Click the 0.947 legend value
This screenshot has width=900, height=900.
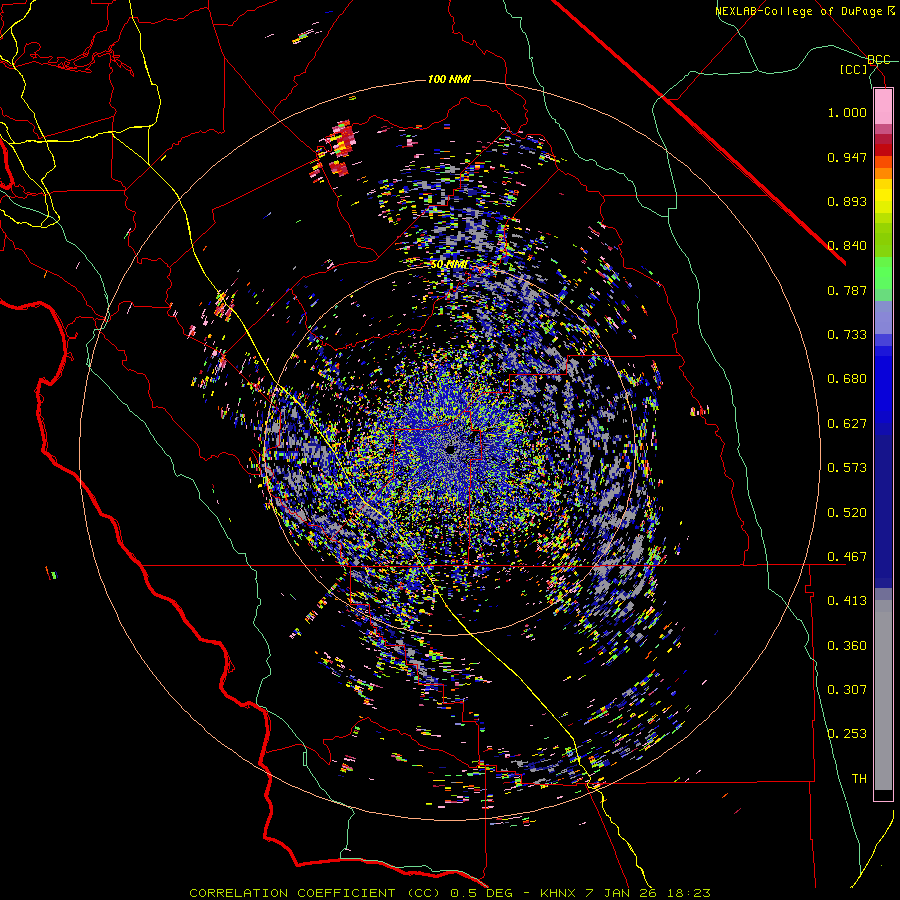(847, 157)
